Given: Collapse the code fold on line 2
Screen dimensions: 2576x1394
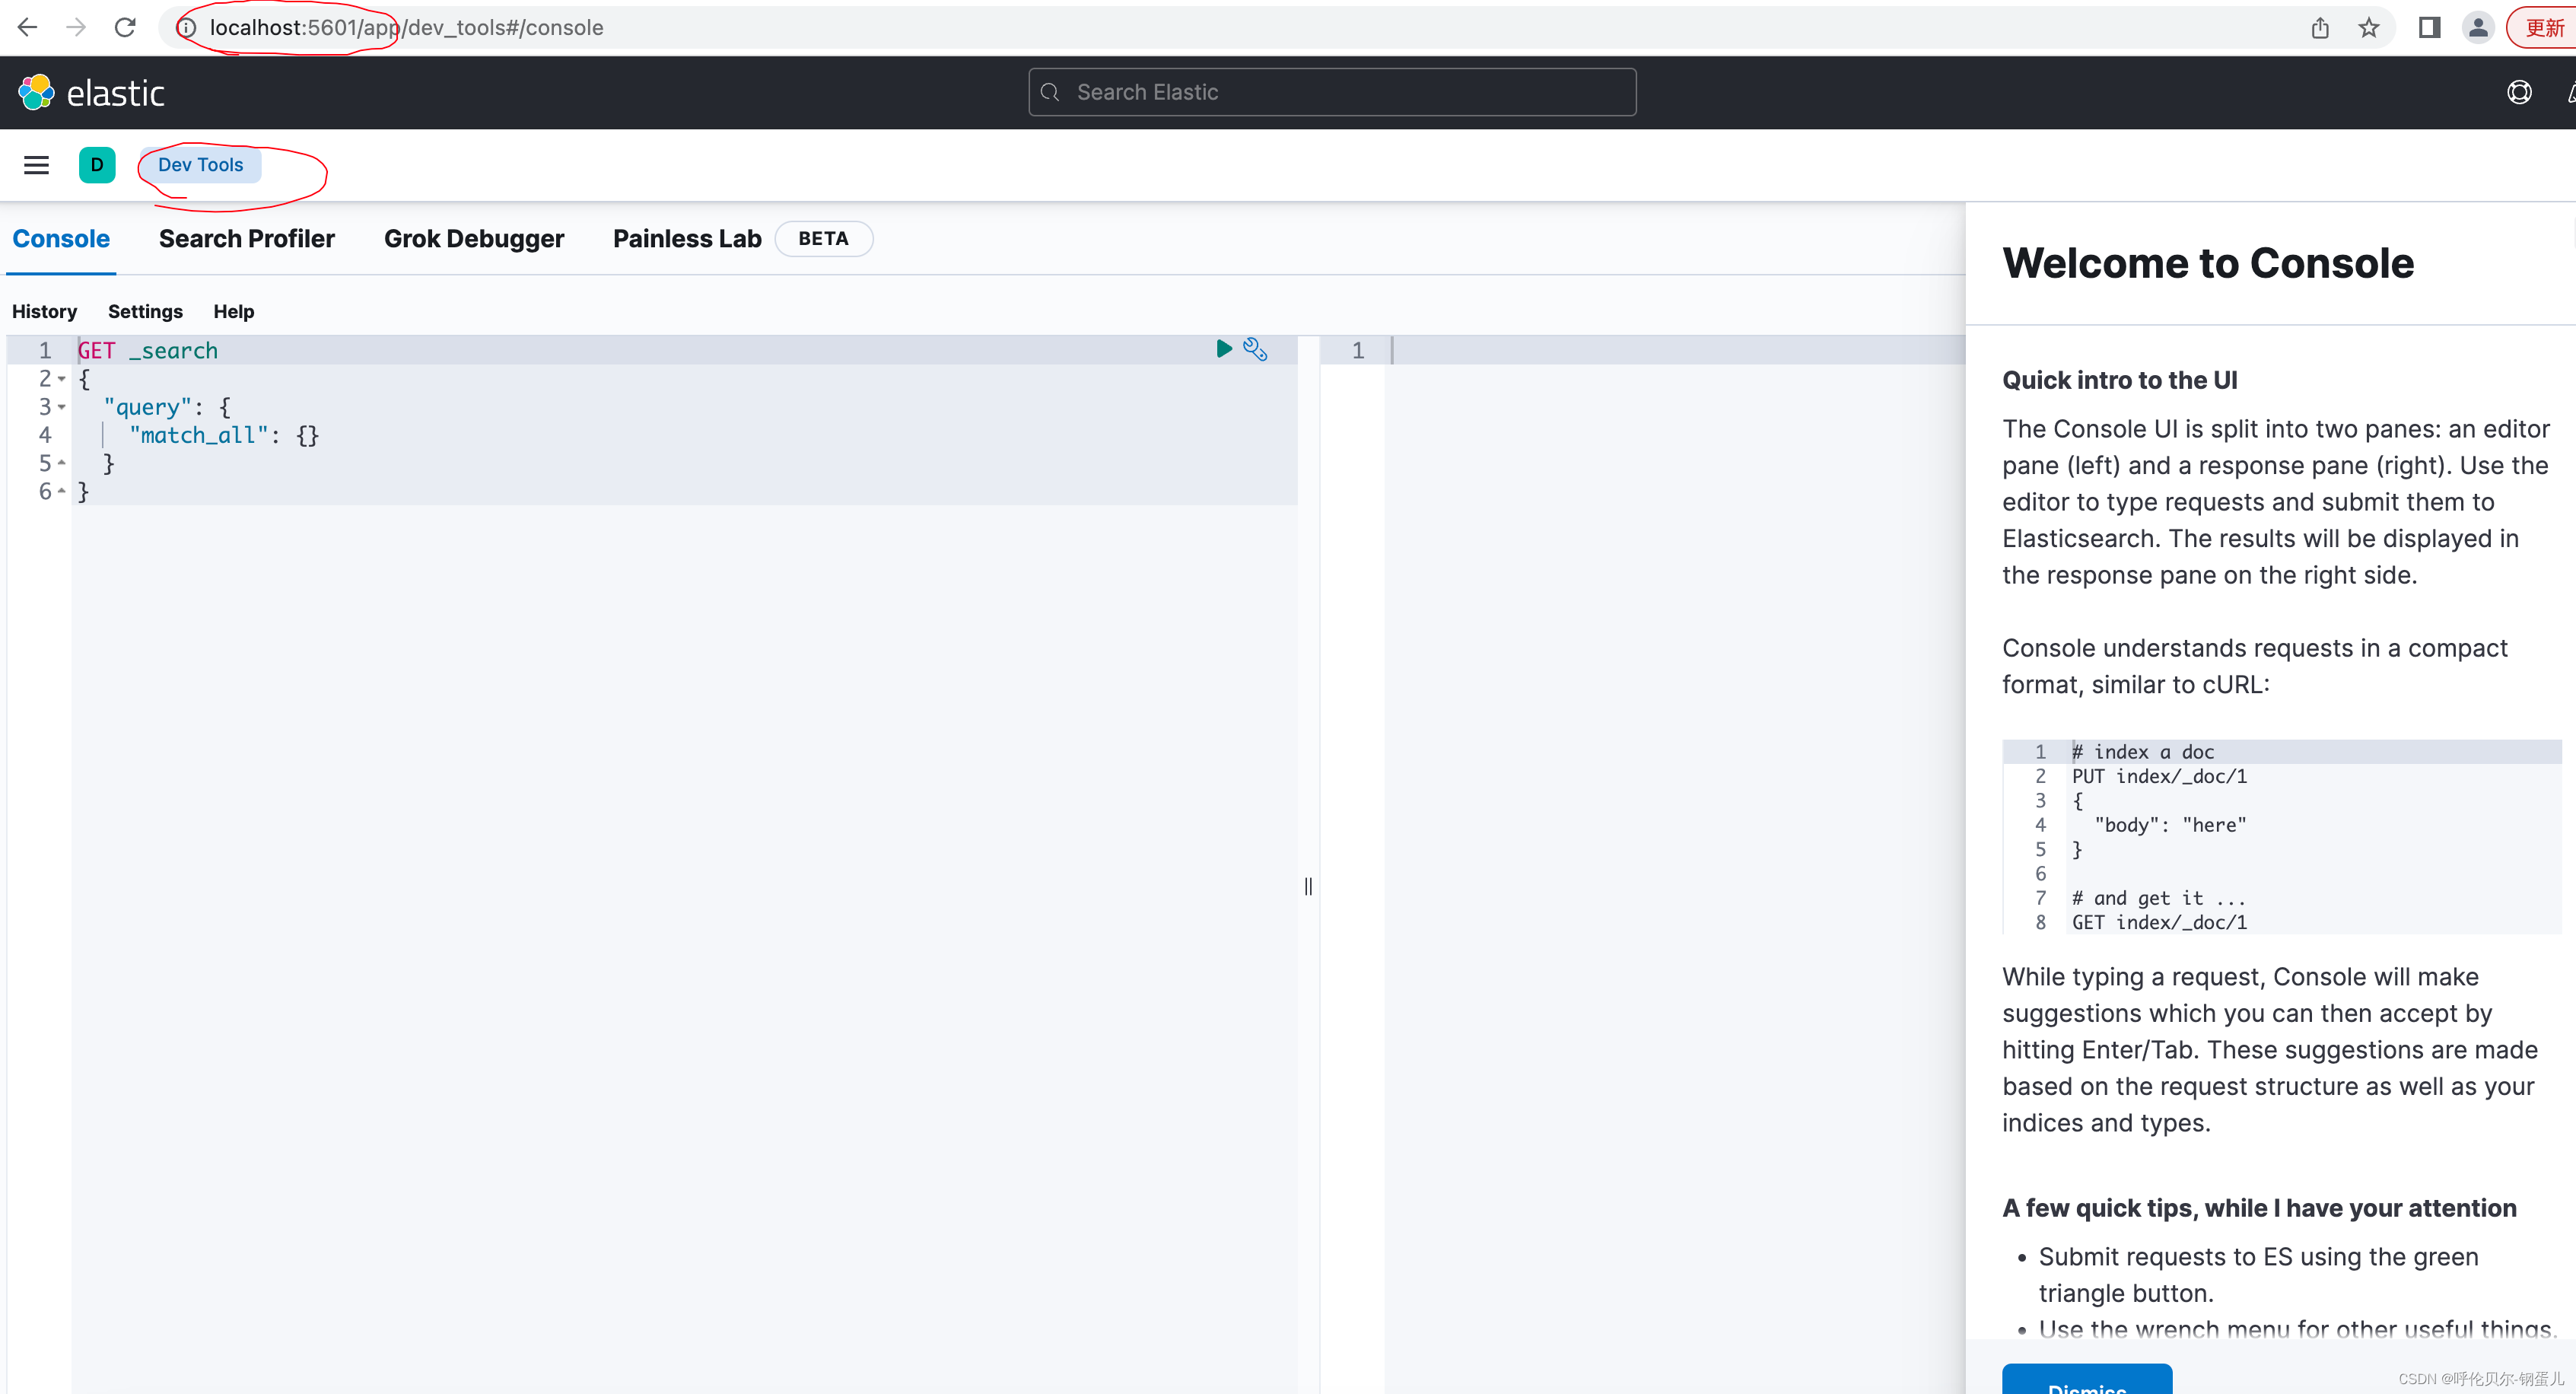Looking at the screenshot, I should click(x=62, y=379).
